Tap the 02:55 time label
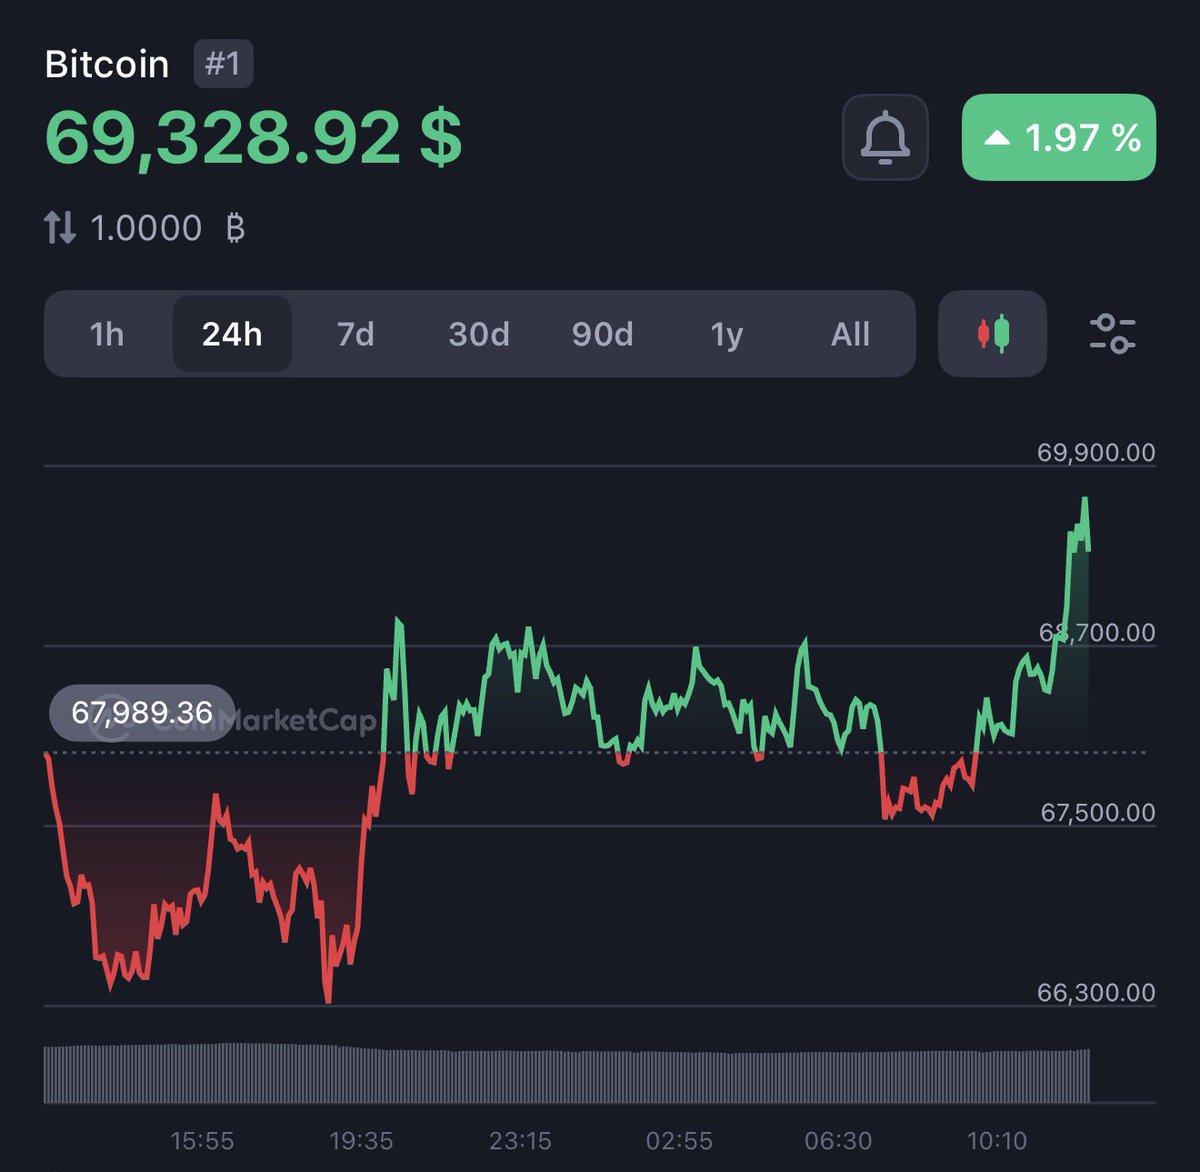The width and height of the screenshot is (1200, 1172). click(x=679, y=1140)
